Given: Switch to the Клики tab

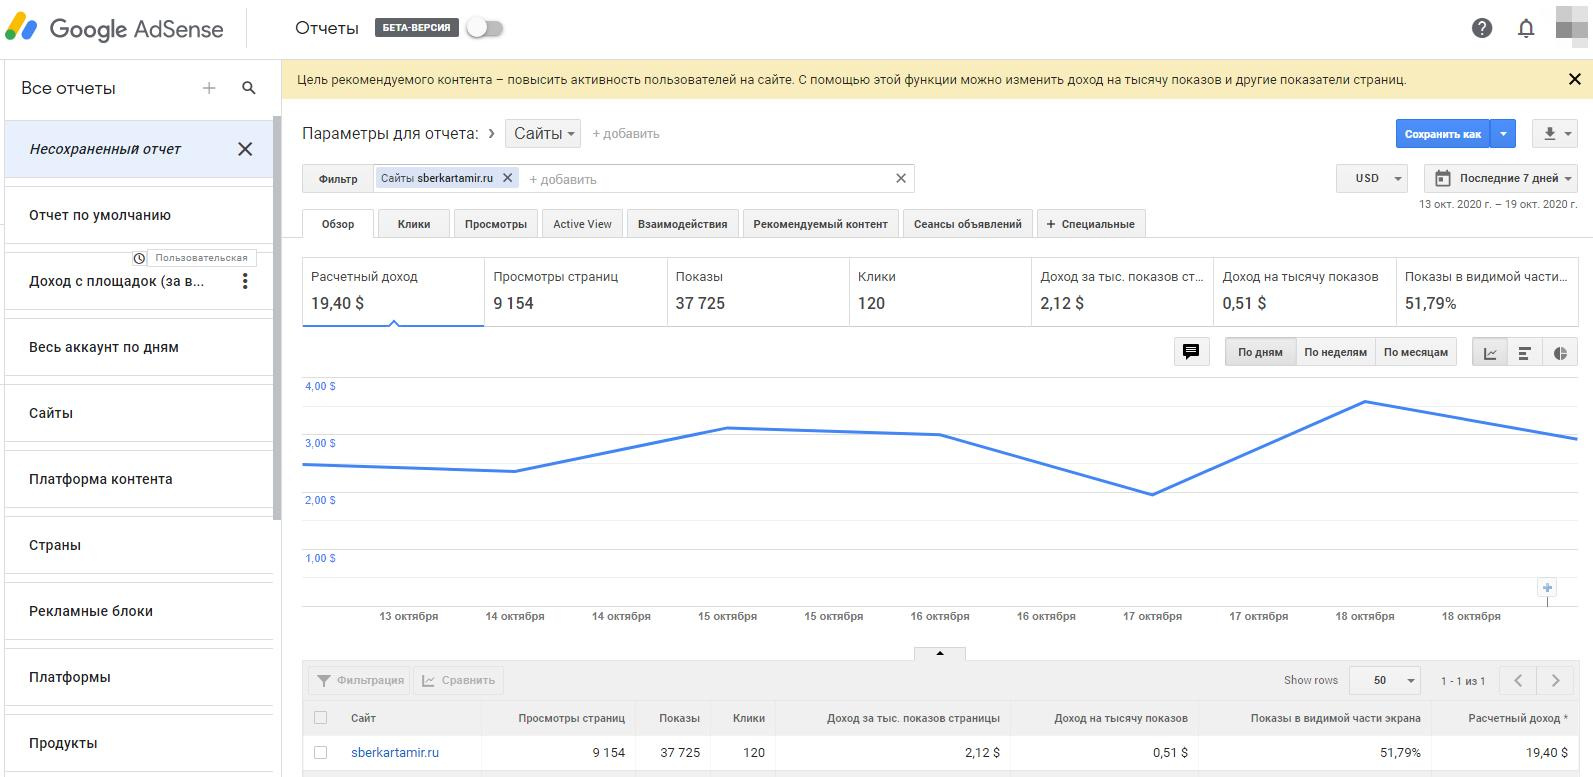Looking at the screenshot, I should (x=414, y=224).
